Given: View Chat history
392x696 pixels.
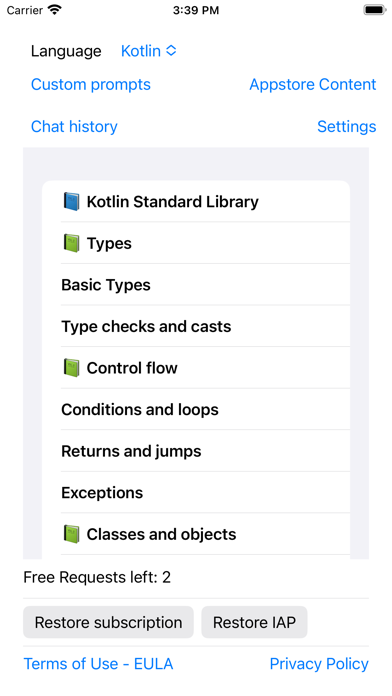Looking at the screenshot, I should click(74, 127).
